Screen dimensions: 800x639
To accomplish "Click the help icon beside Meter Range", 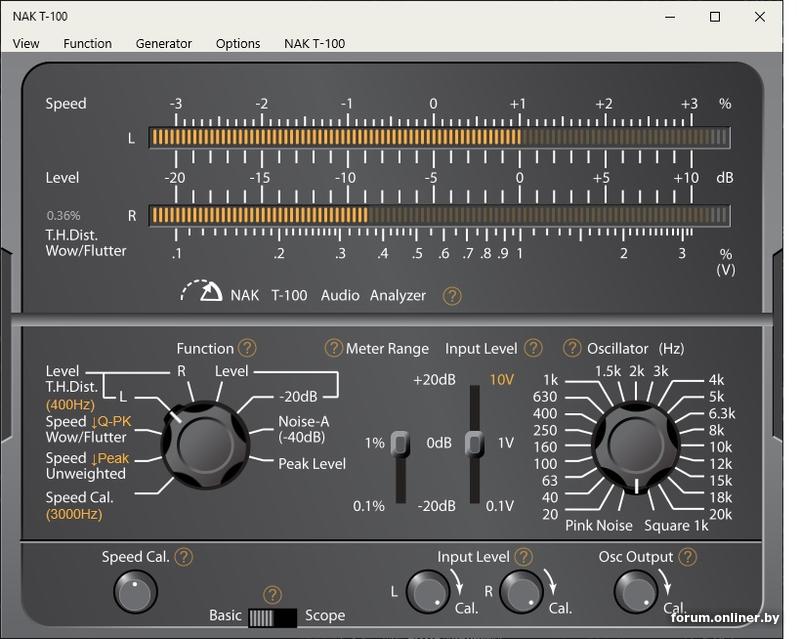I will (334, 348).
